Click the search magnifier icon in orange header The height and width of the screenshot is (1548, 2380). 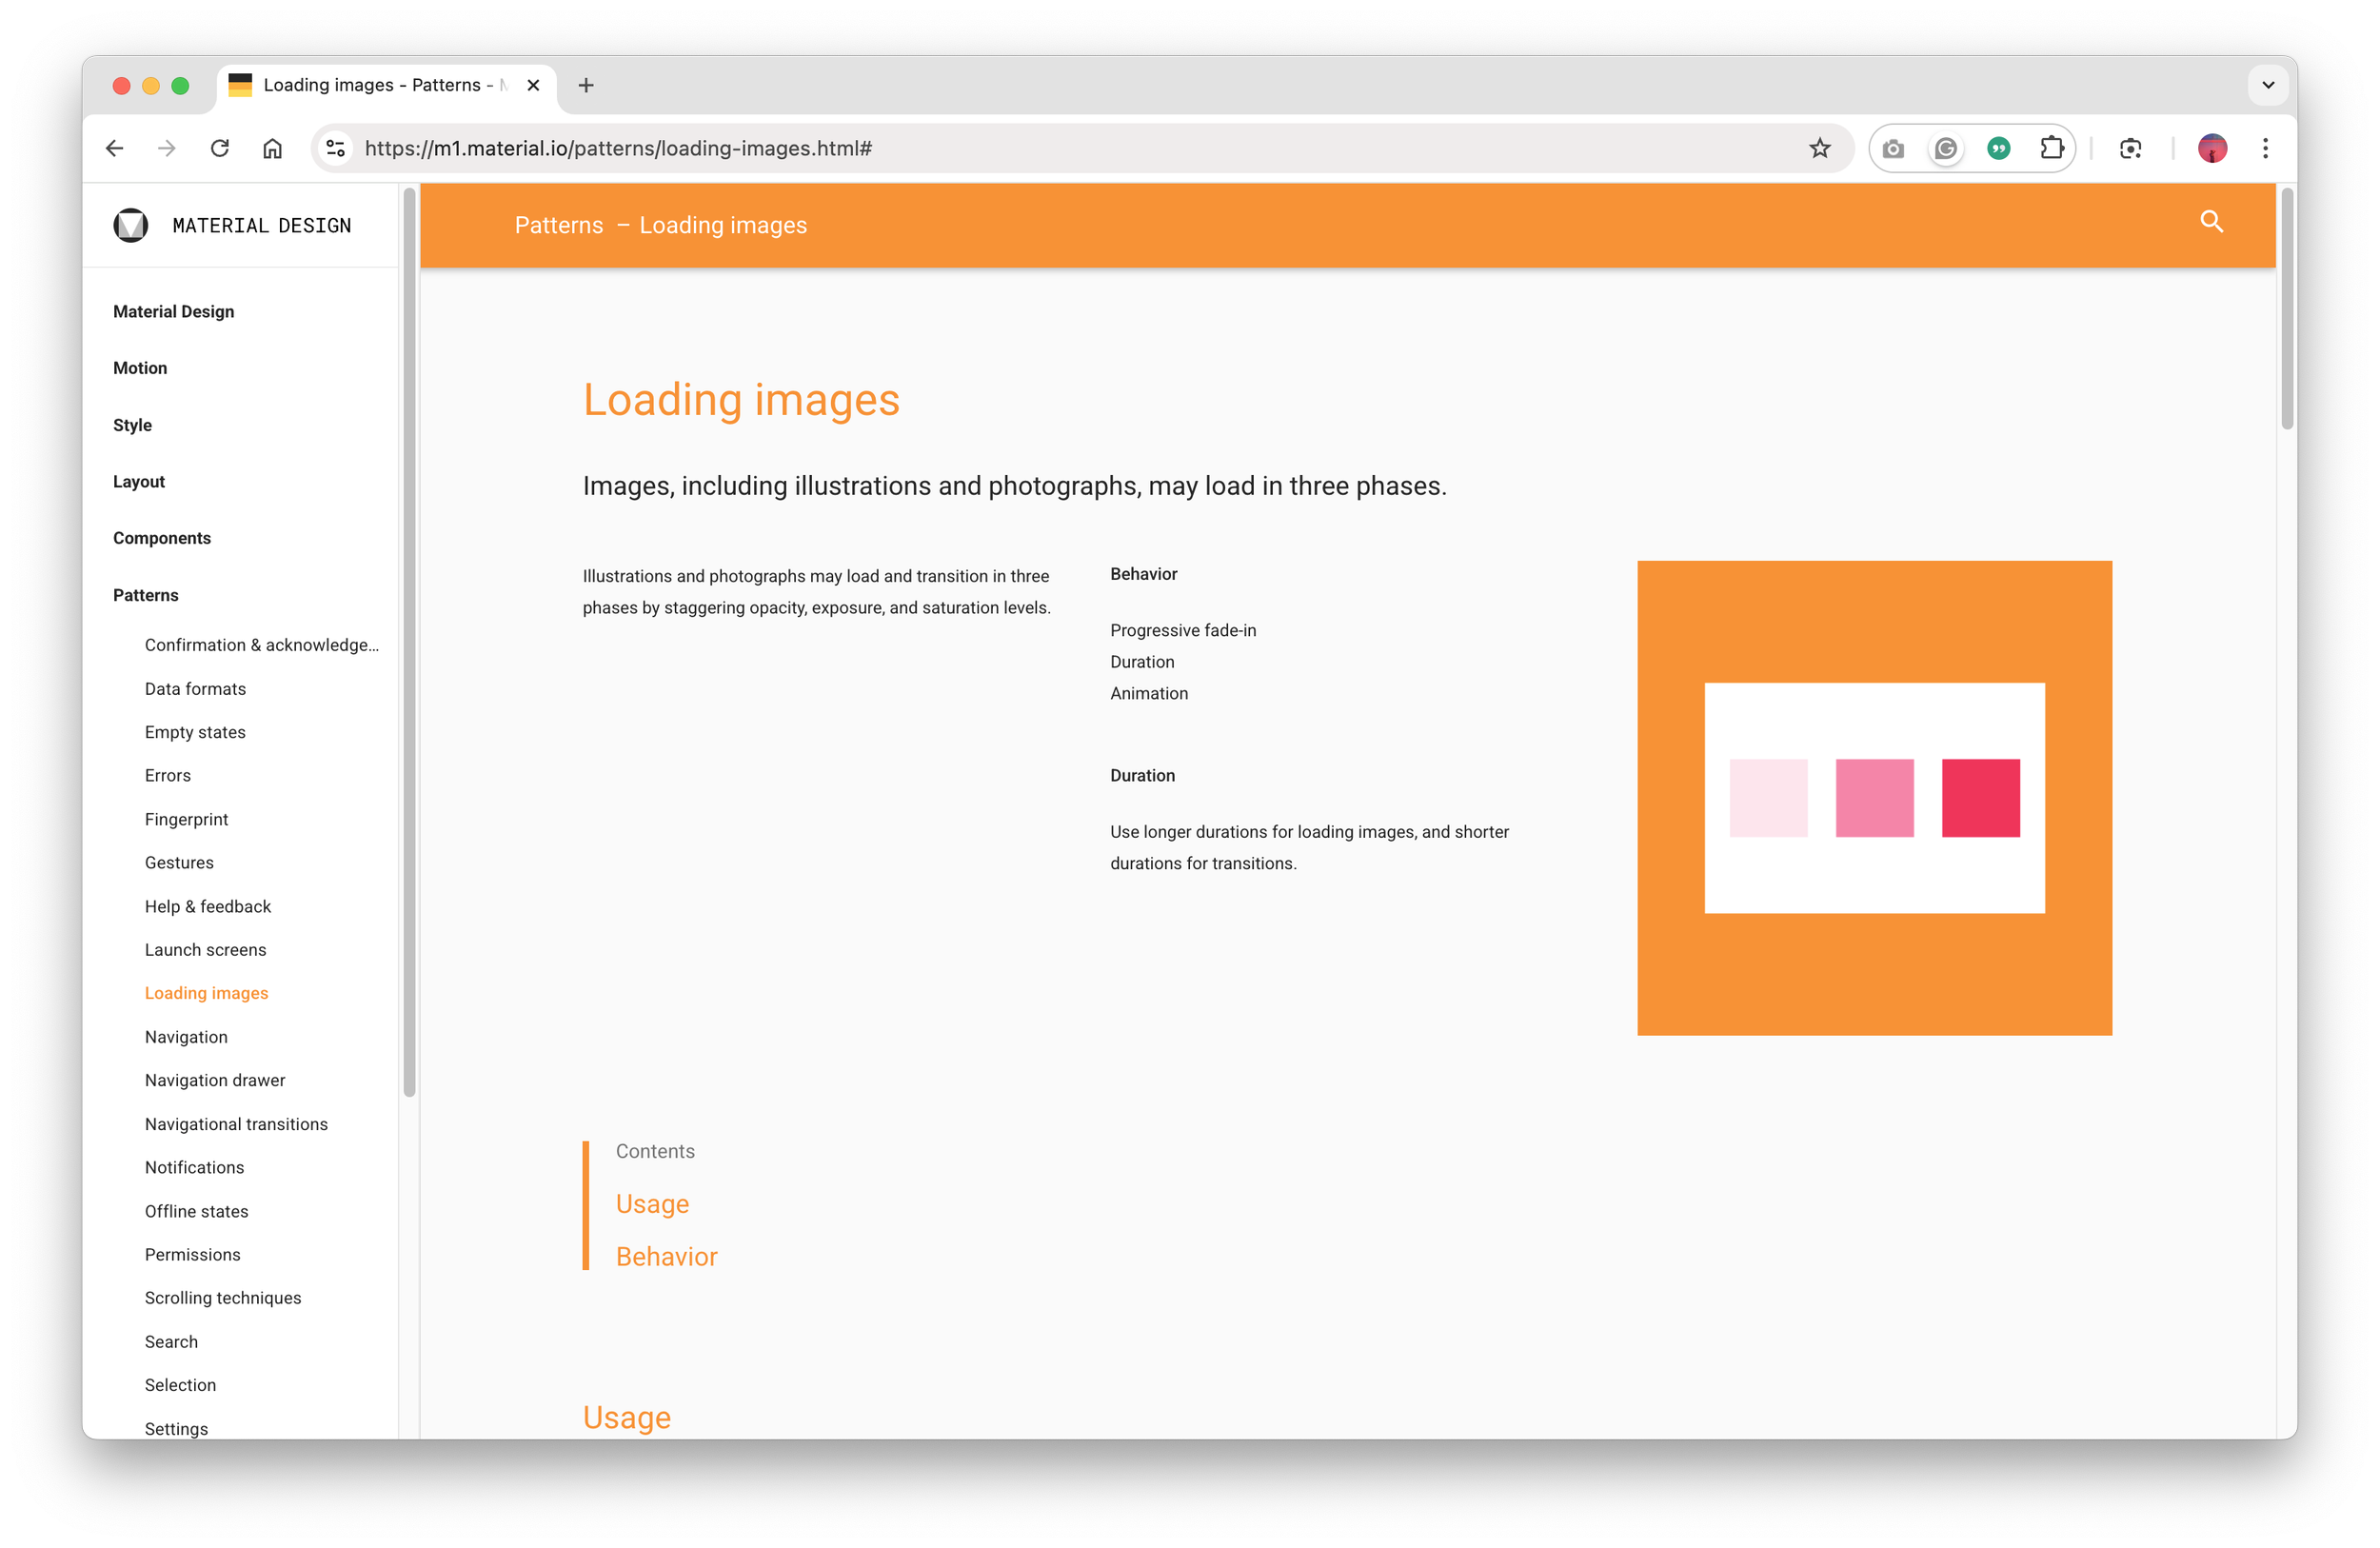coord(2211,222)
